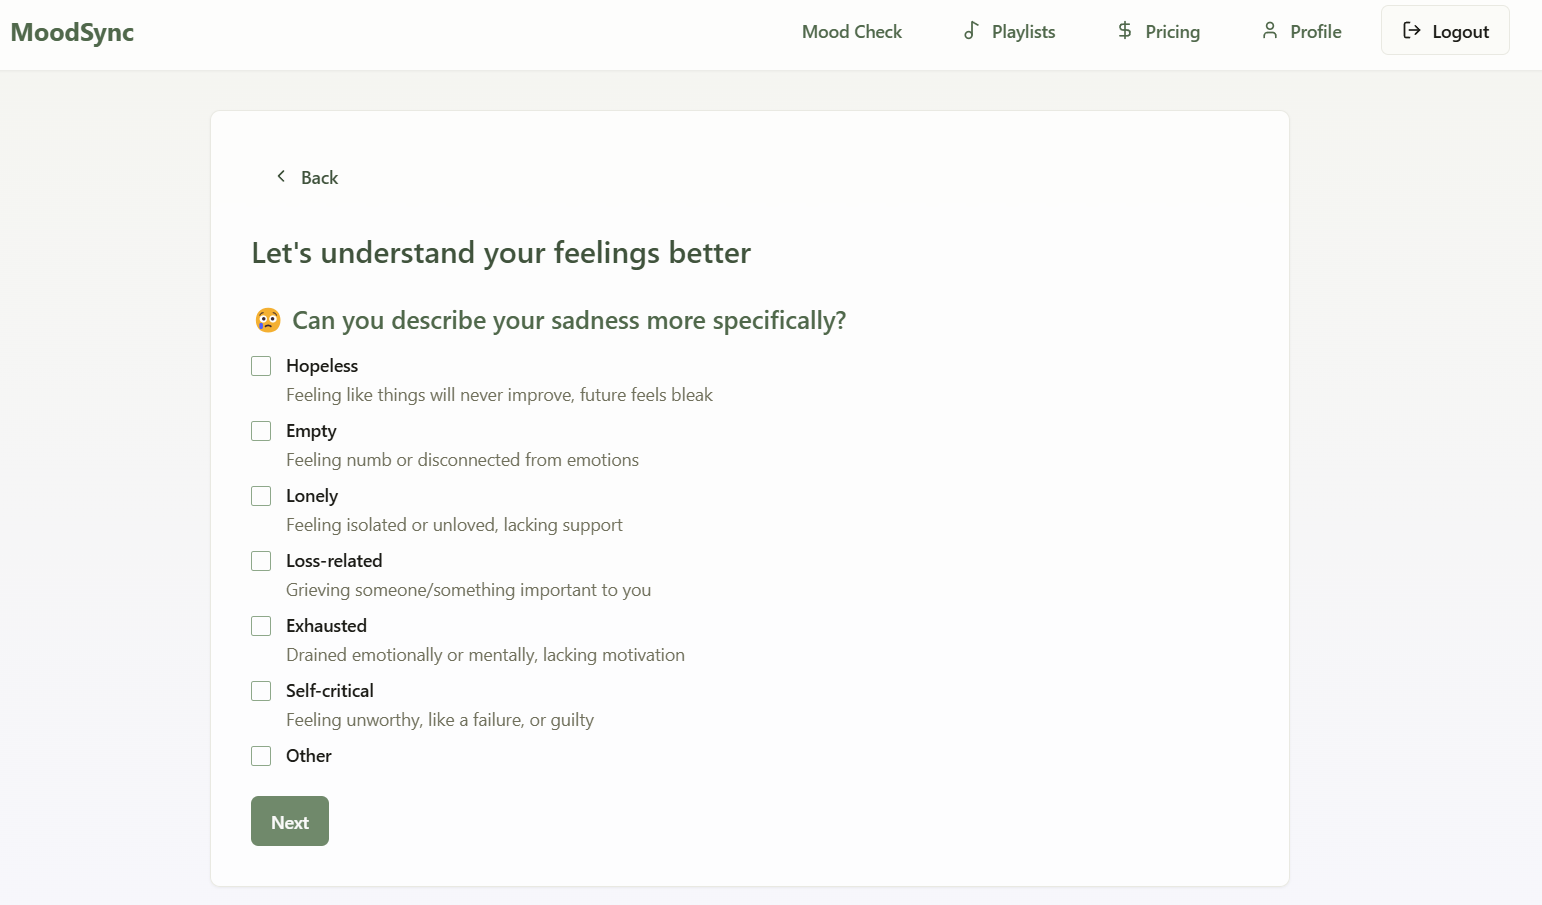Tick the Lonely checkbox
The image size is (1542, 905).
pyautogui.click(x=261, y=496)
